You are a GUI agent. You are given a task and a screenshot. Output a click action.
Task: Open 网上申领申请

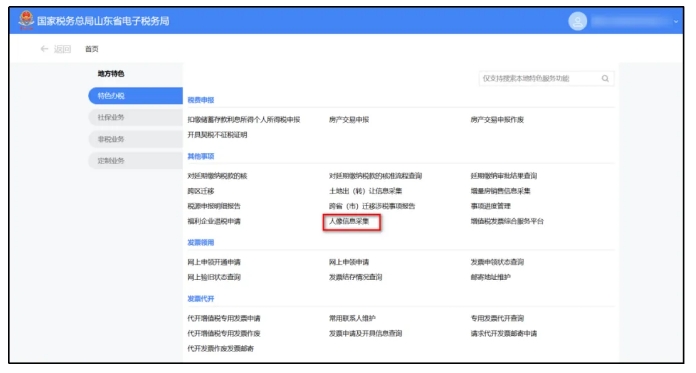pos(349,262)
